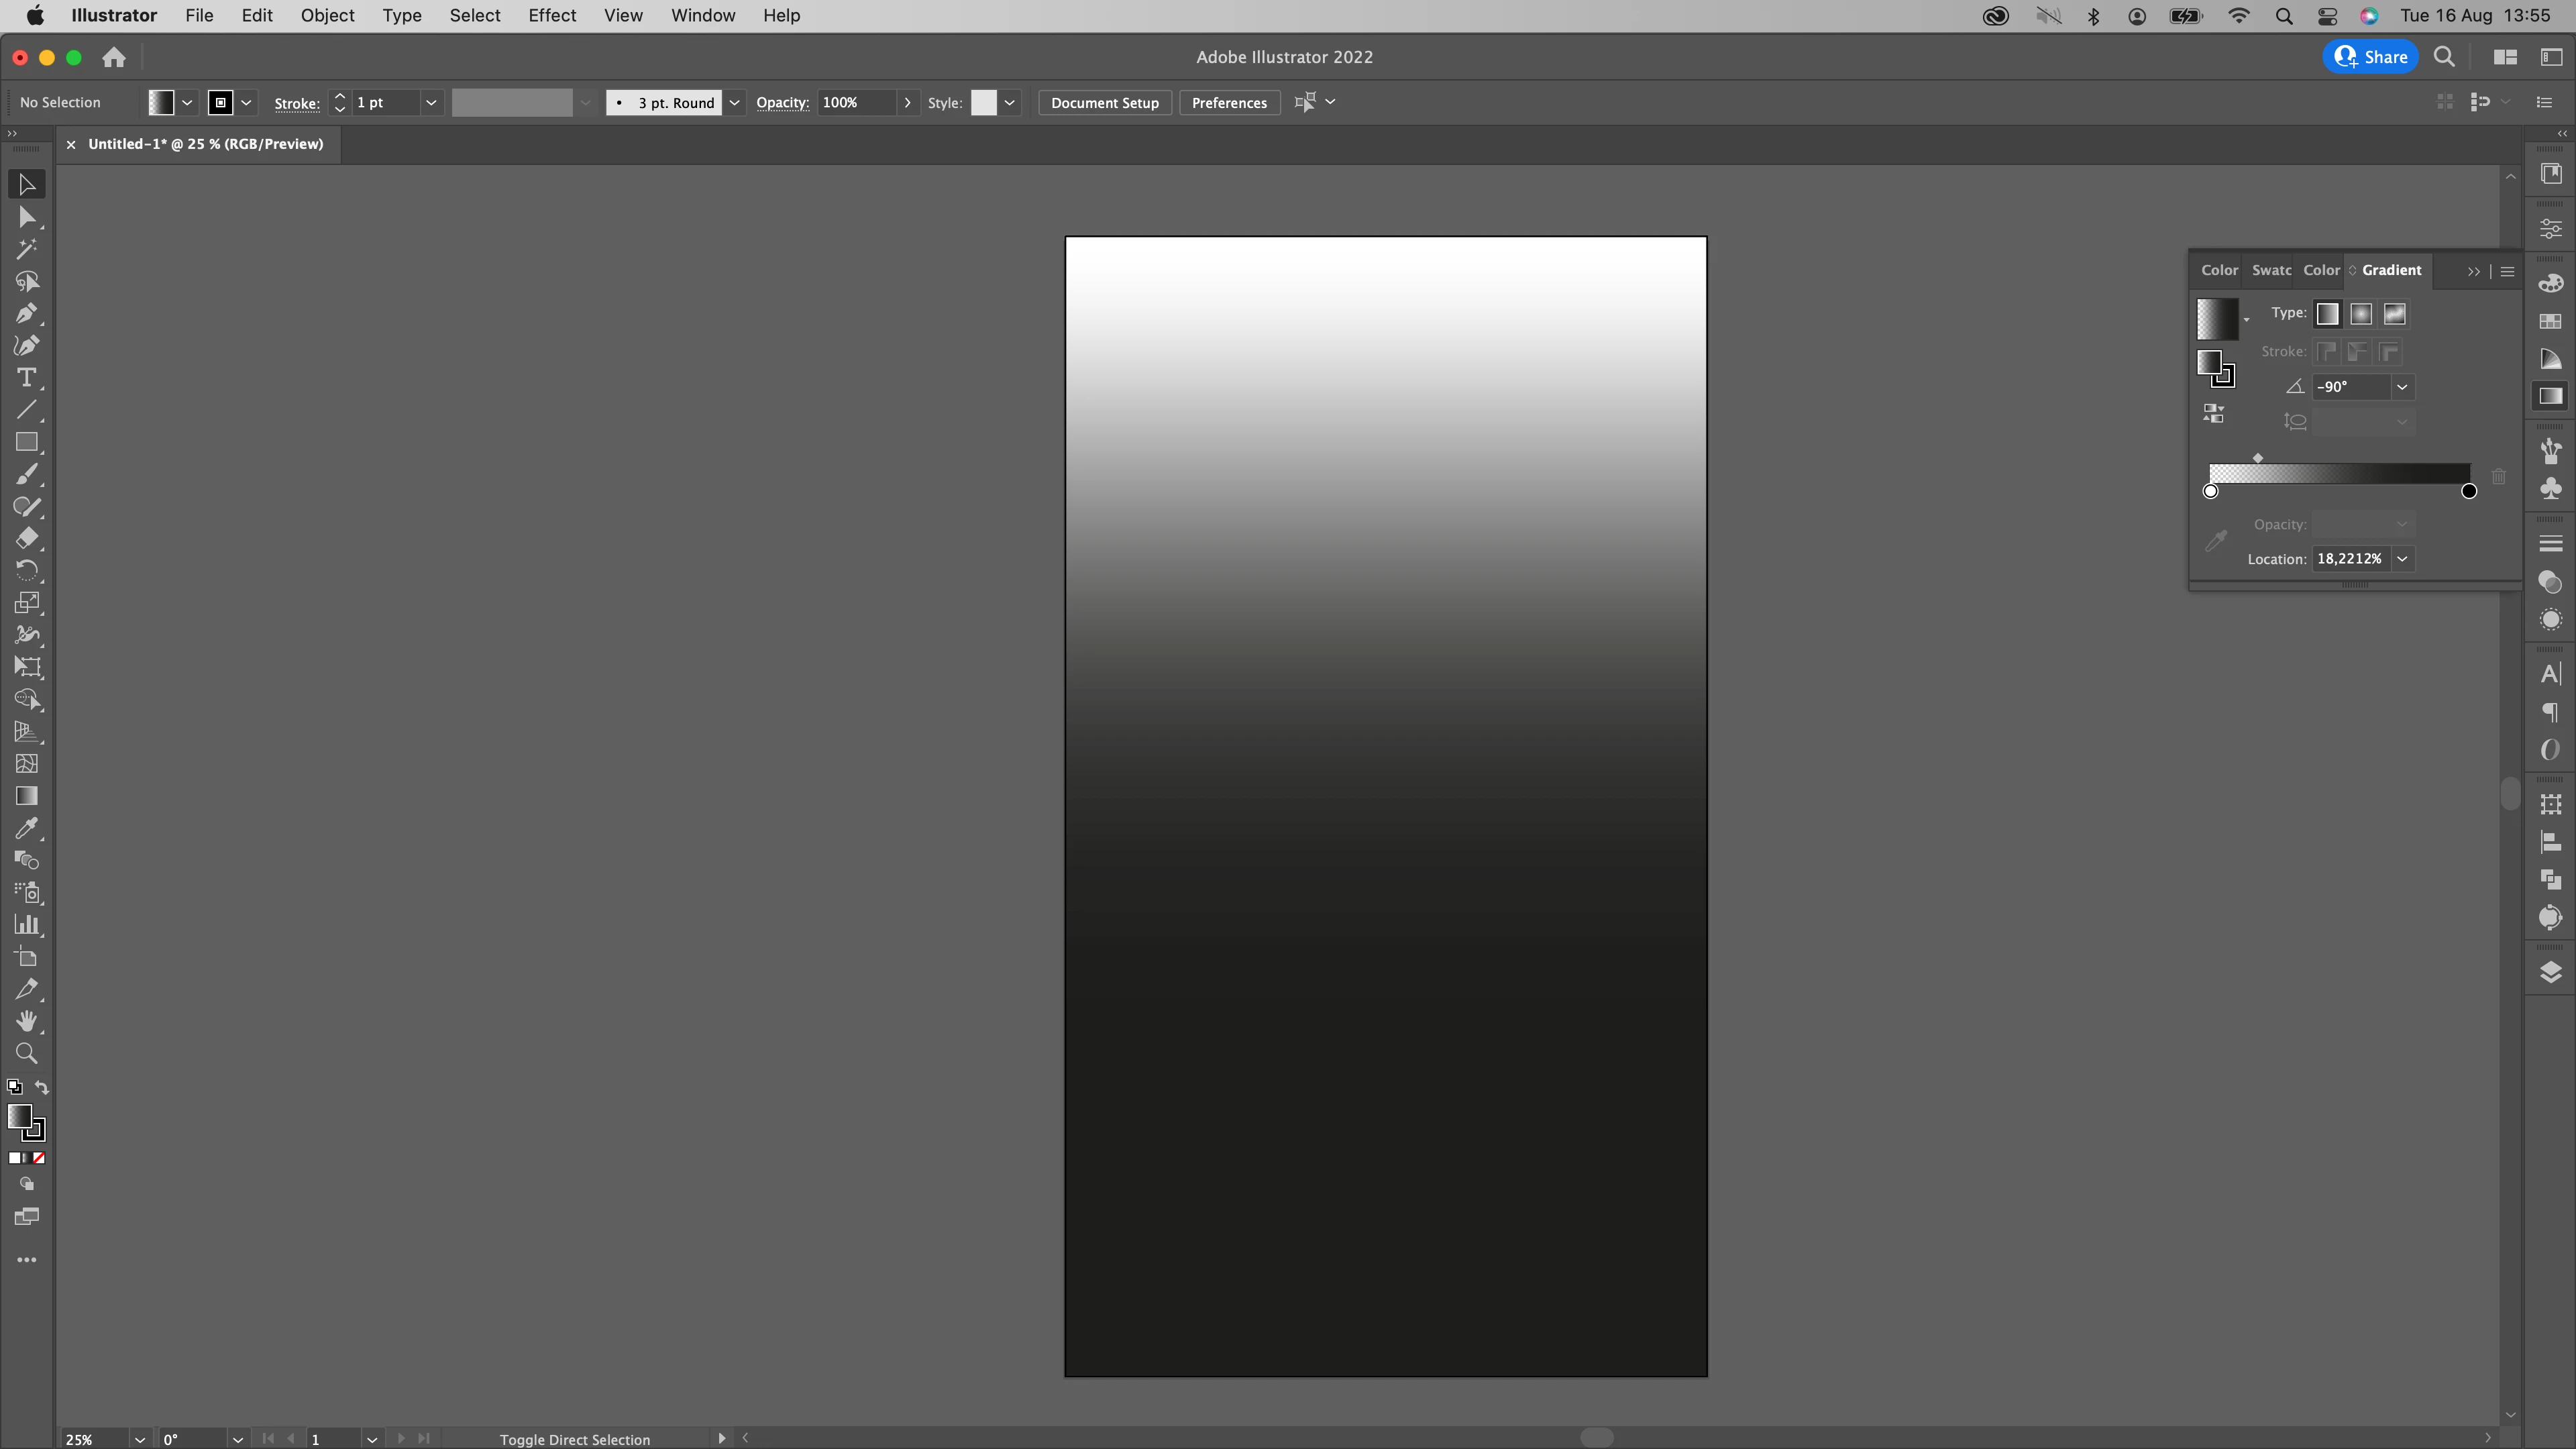Select the black gradient color stop
Viewport: 2576px width, 1449px height.
2469,491
